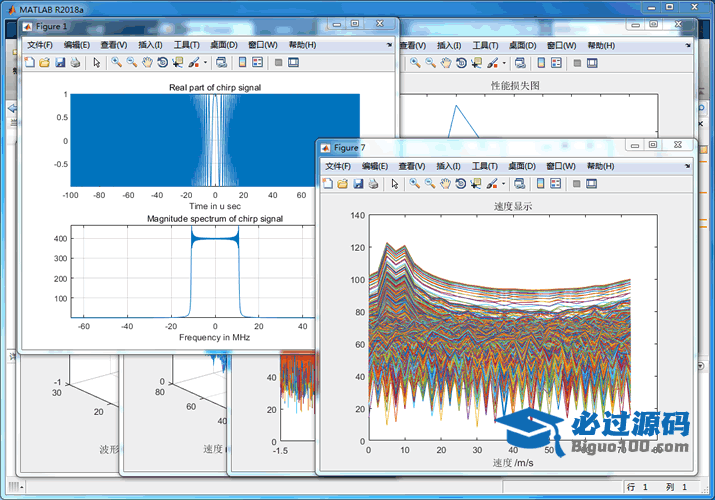This screenshot has width=715, height=500.
Task: Toggle Insert Colorbar in Figure 1 toolbar
Action: point(243,62)
